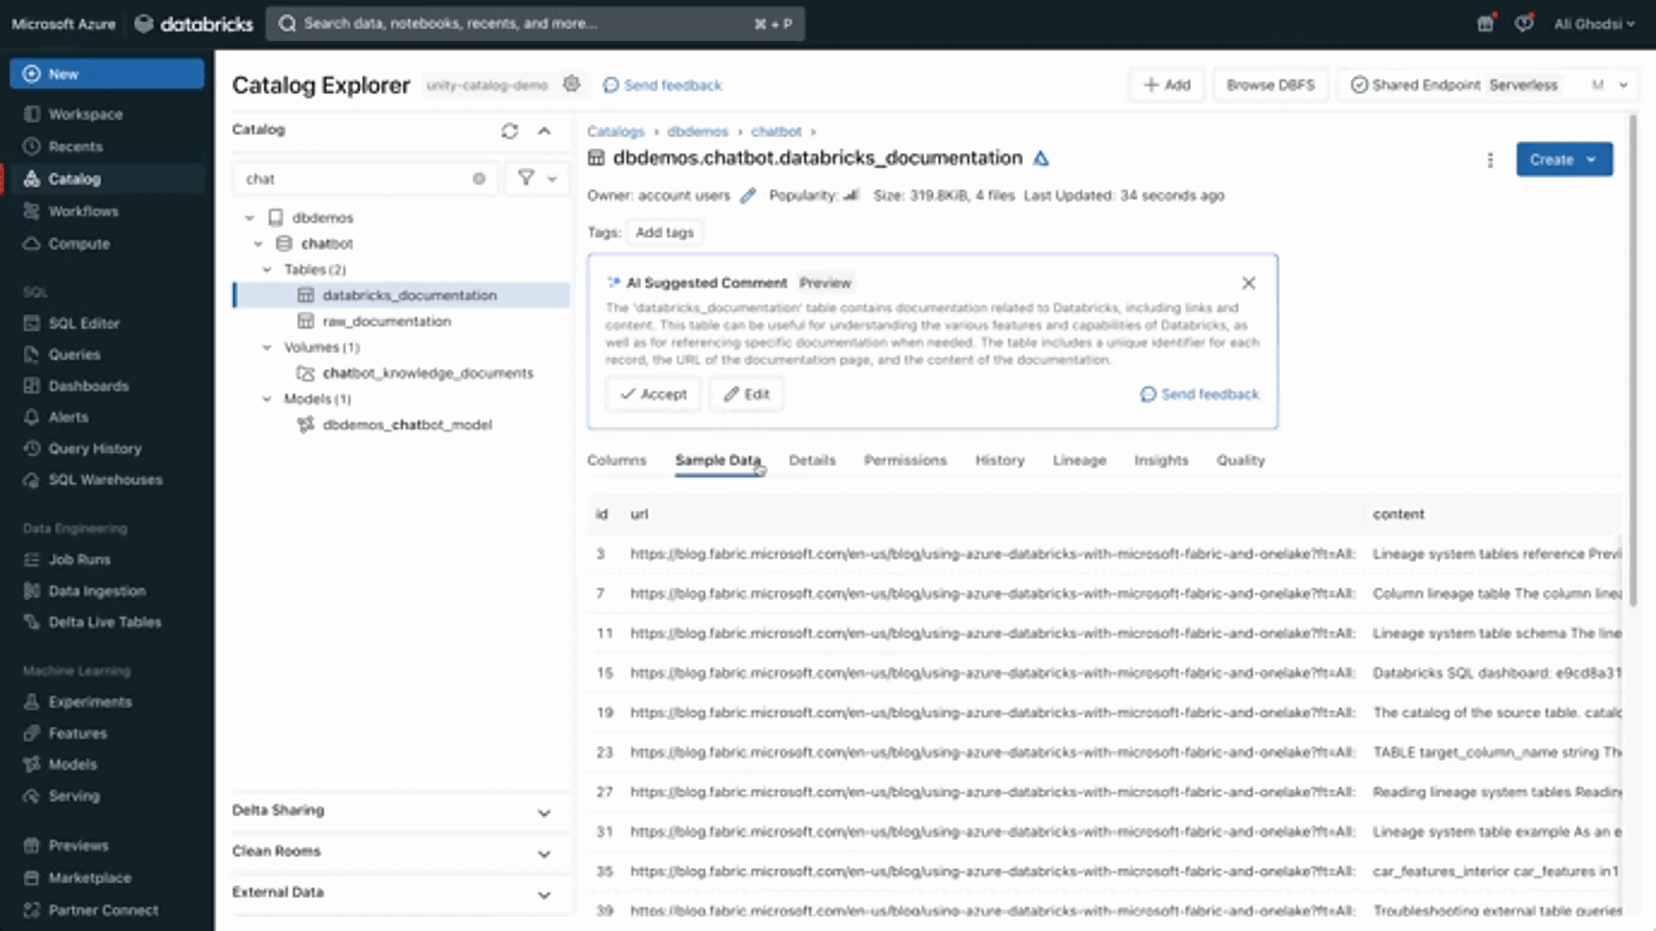Screen dimensions: 1656x931
Task: Open the help icon in the top bar
Action: coord(1524,23)
